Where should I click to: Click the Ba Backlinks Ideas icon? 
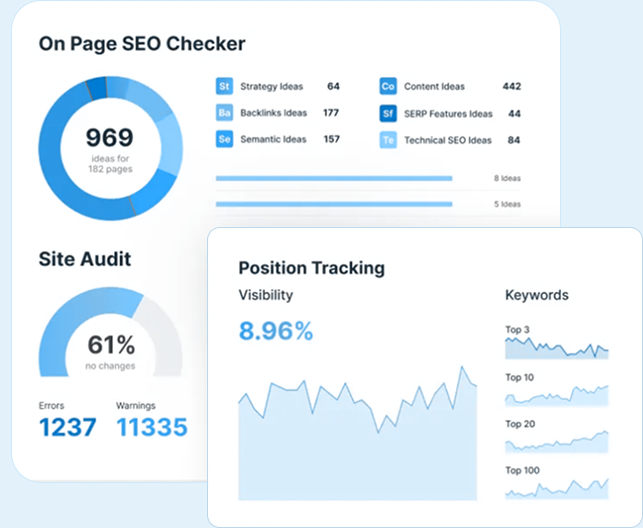click(x=225, y=114)
